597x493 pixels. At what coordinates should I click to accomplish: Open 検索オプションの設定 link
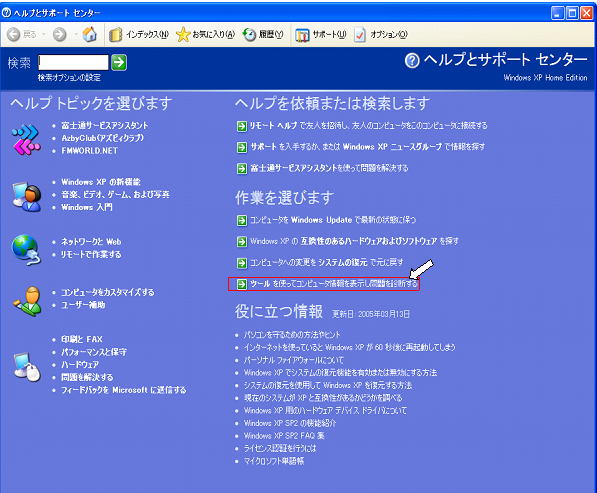tap(69, 78)
